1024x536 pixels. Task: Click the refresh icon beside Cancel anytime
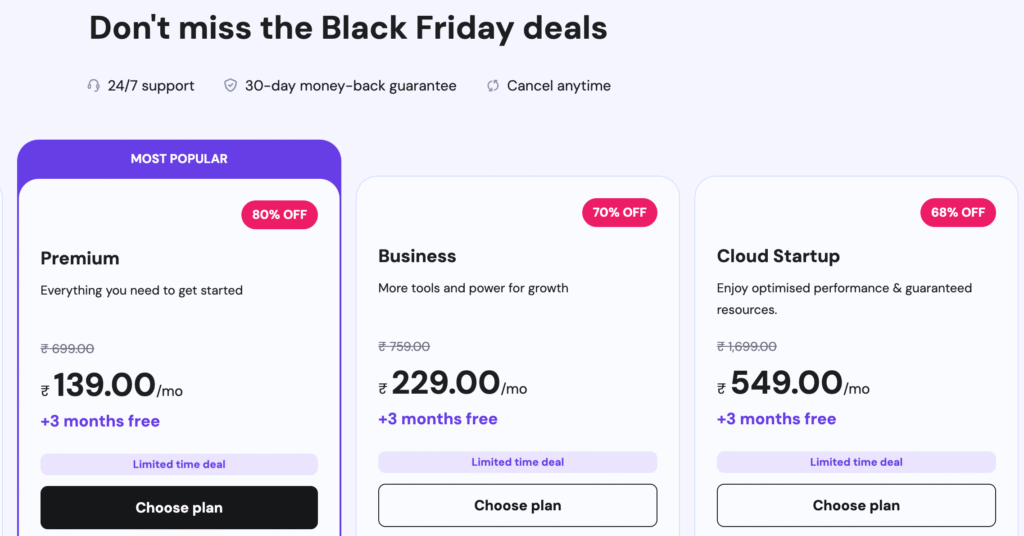click(493, 86)
